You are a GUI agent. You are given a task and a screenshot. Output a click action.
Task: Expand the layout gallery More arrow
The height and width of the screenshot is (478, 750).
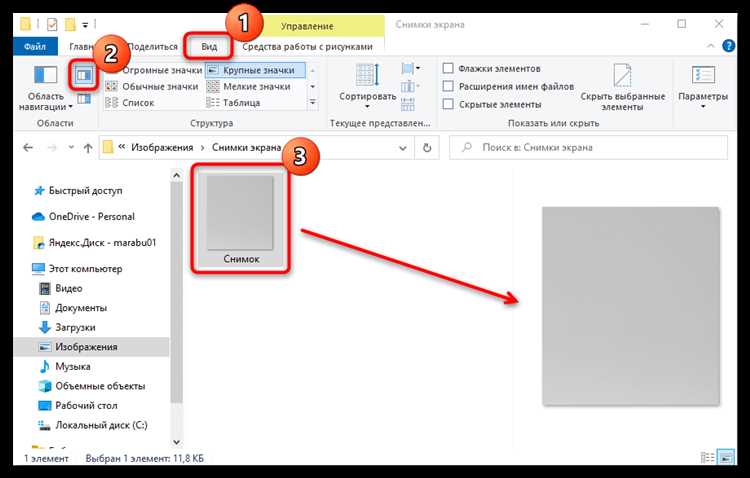313,102
